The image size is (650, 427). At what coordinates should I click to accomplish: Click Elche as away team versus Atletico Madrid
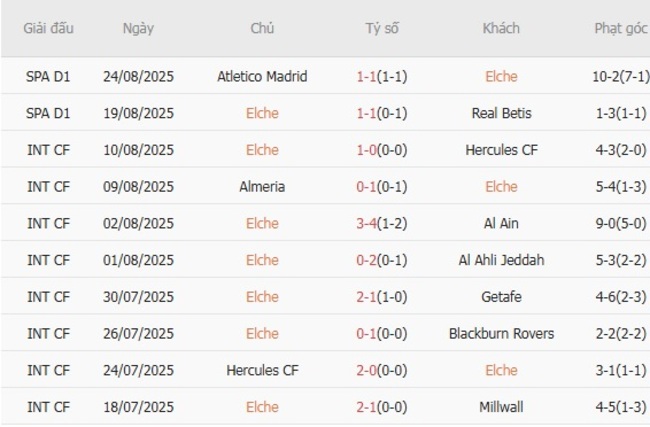[x=501, y=76]
